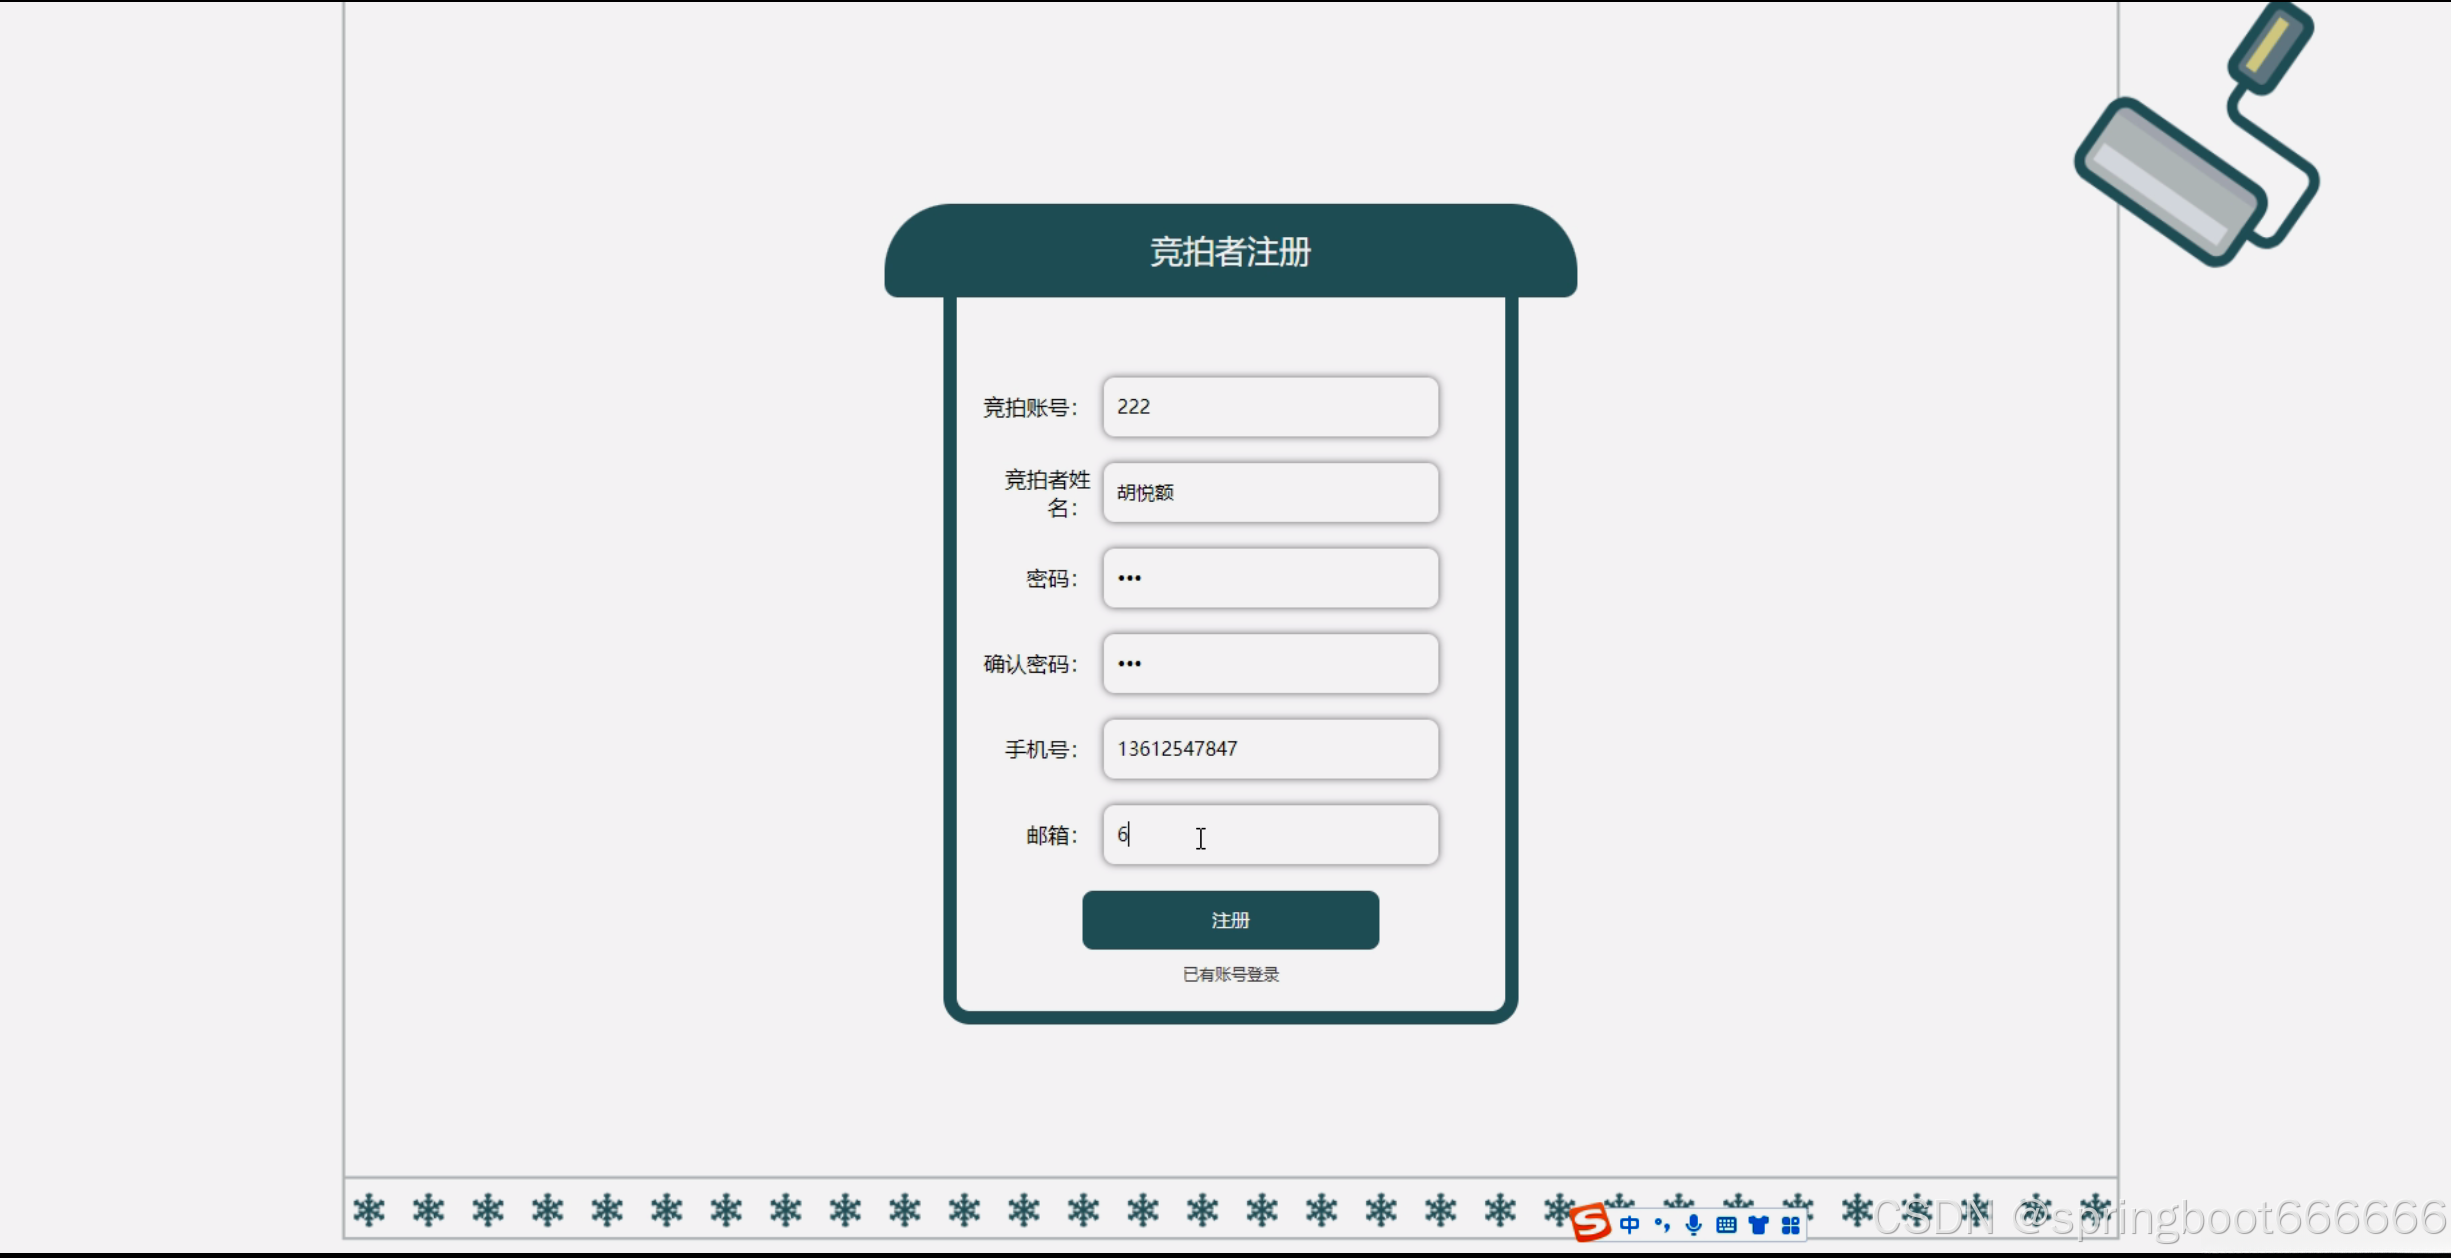The image size is (2451, 1258).
Task: Click the 手机号 phone number field
Action: coord(1270,749)
